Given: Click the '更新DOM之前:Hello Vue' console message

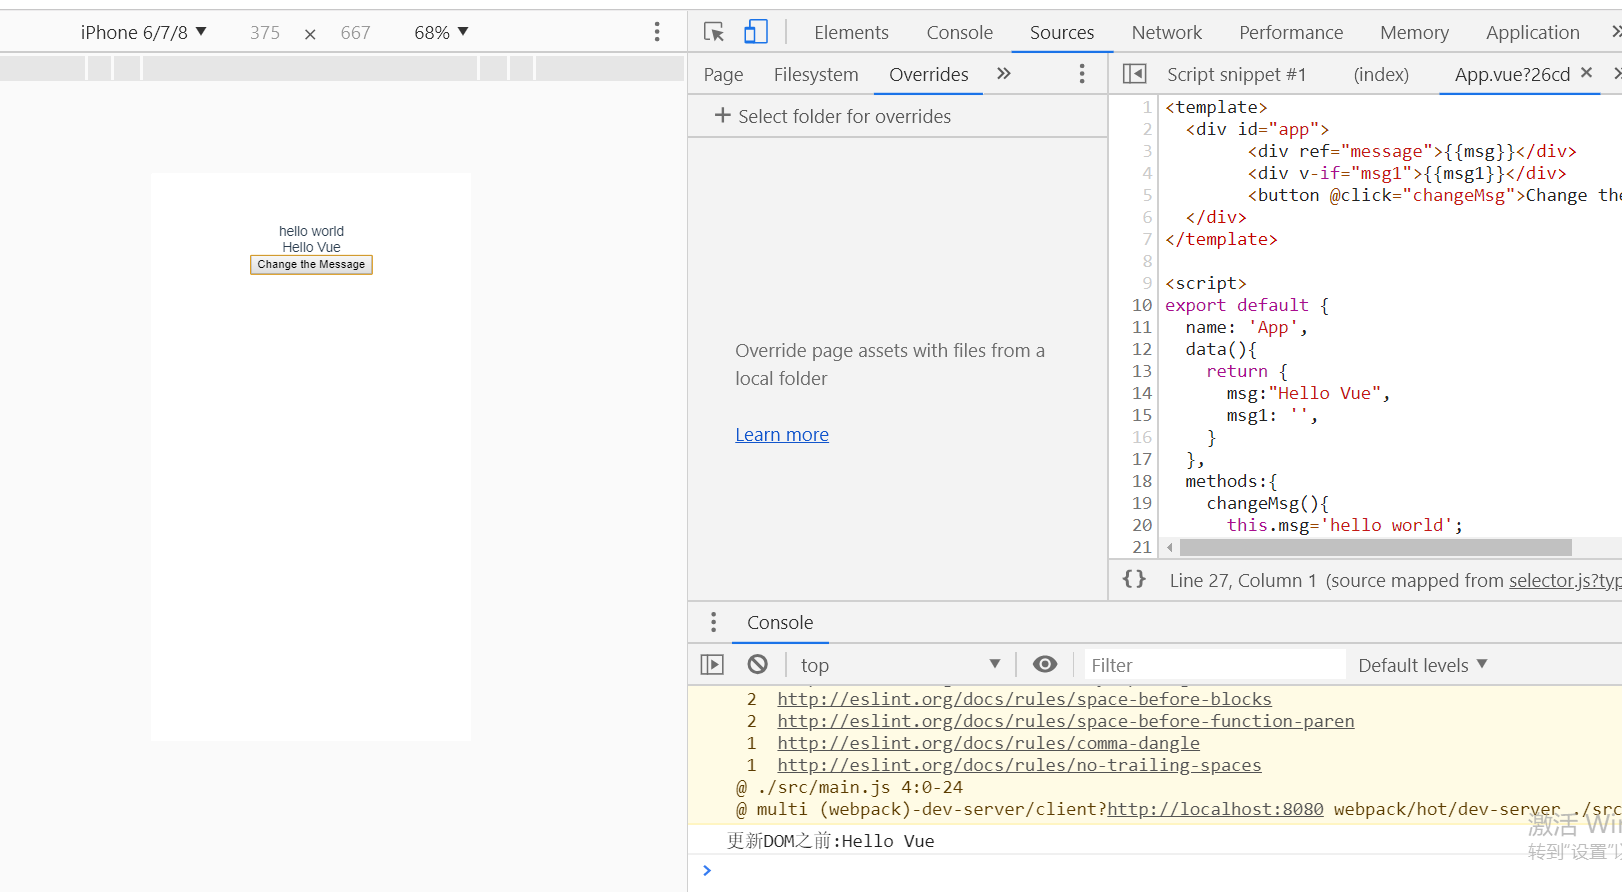Looking at the screenshot, I should 831,841.
